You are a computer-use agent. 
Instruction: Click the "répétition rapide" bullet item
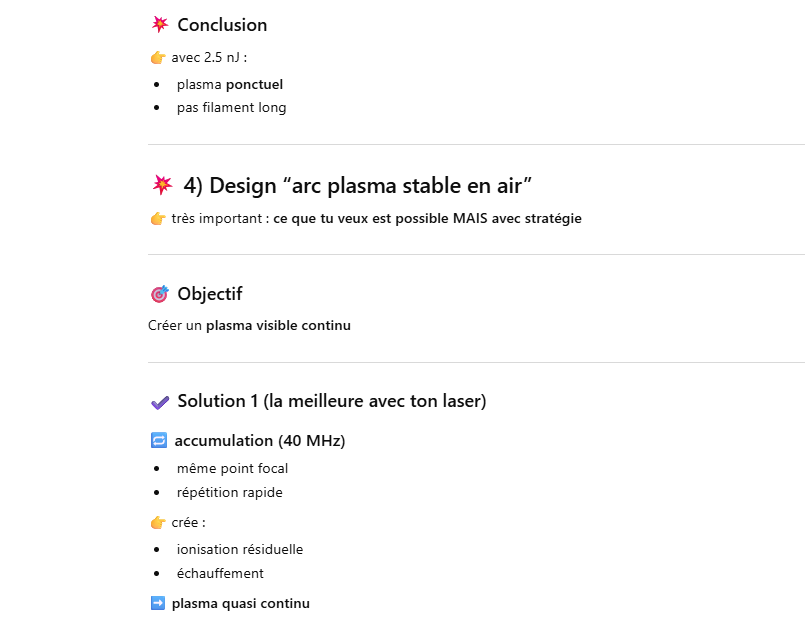coord(230,492)
